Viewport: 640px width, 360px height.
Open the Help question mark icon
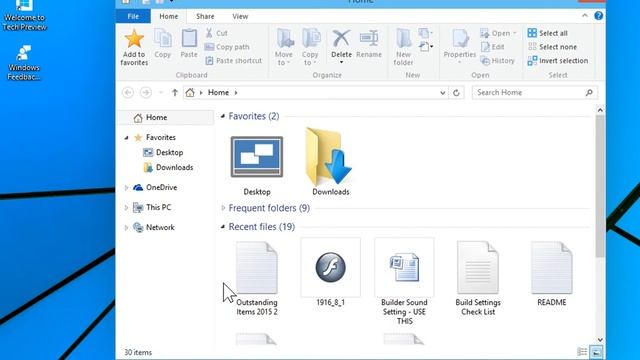coord(598,16)
